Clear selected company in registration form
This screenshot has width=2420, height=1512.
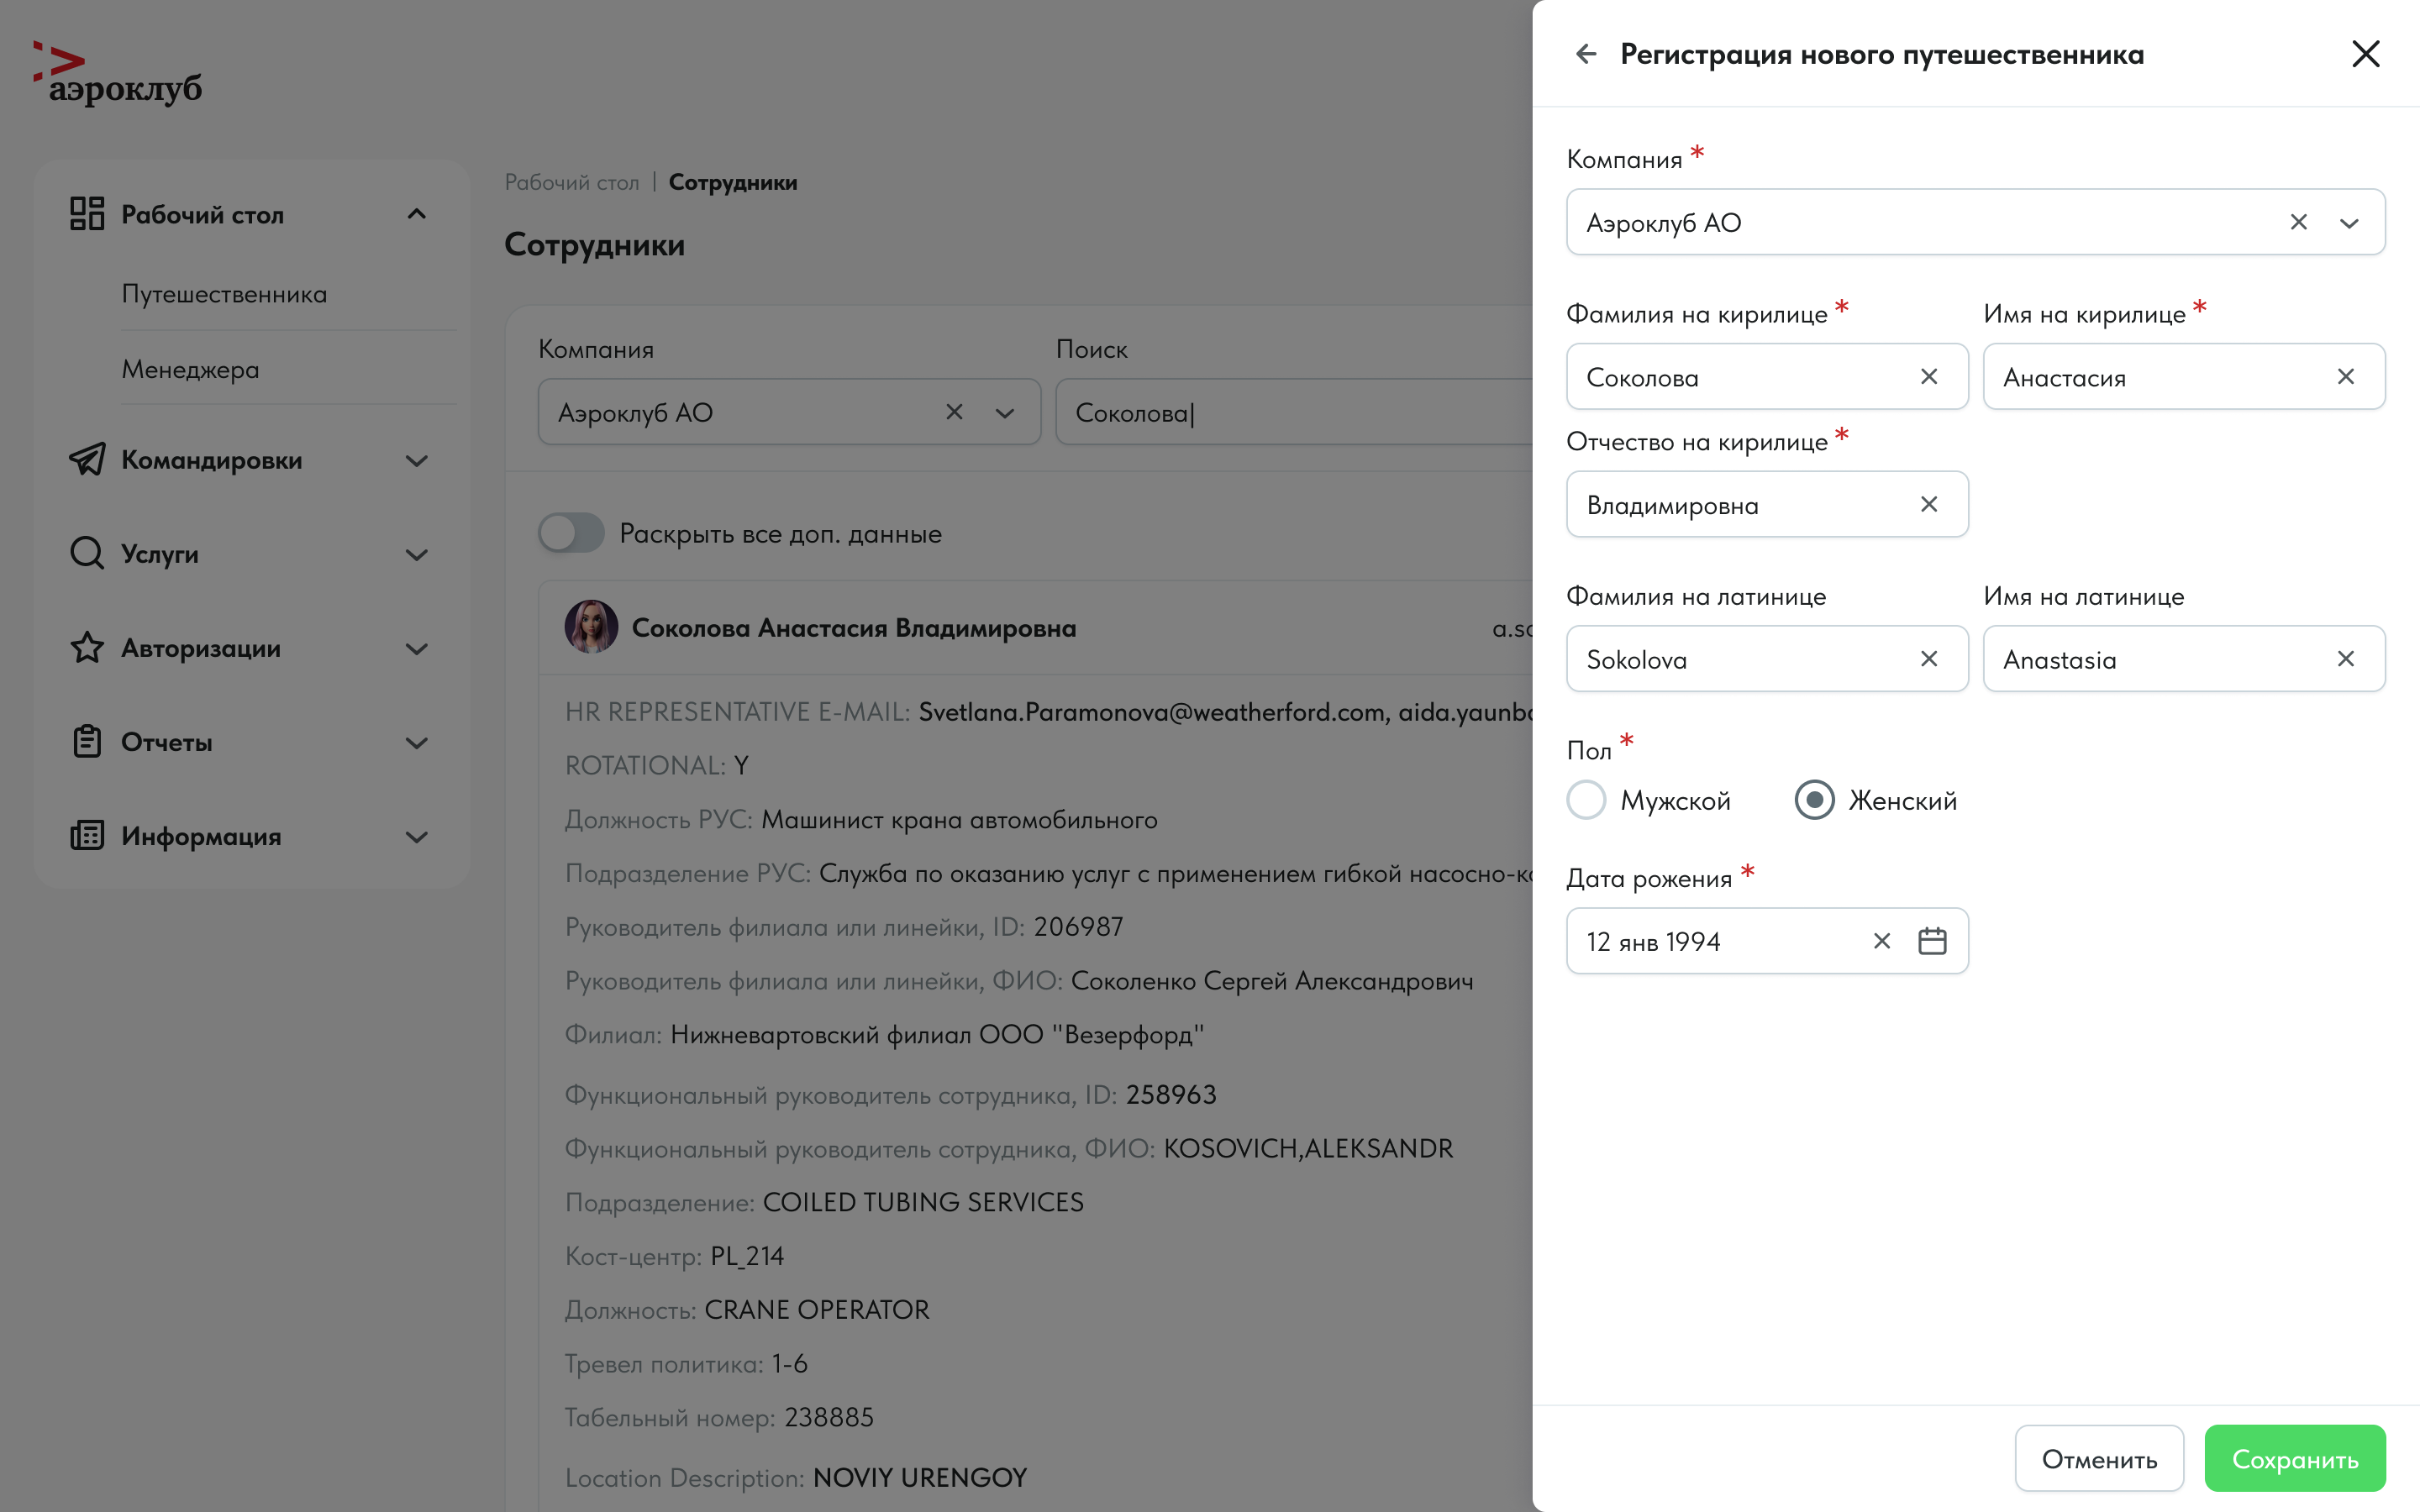(x=2298, y=222)
